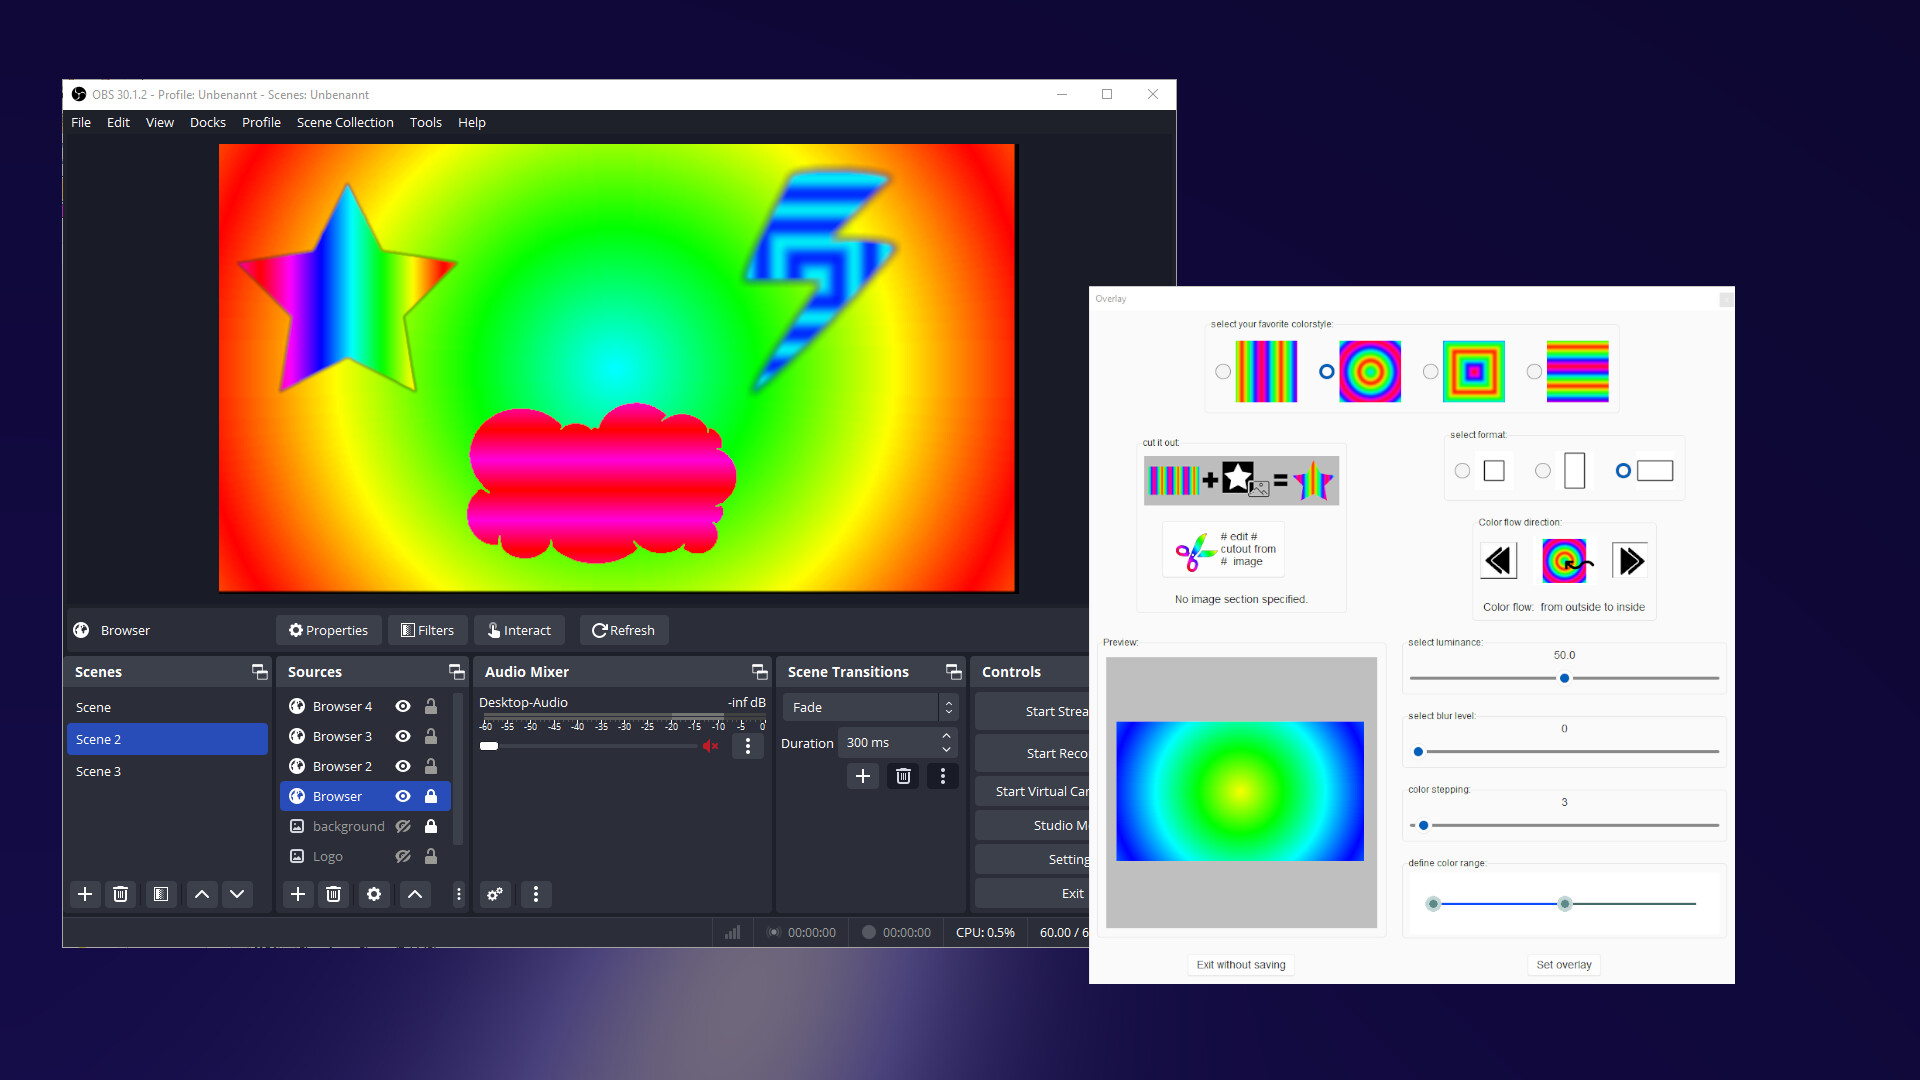Select the circular rainbow colorstyle
1920x1080 pixels.
tap(1326, 371)
